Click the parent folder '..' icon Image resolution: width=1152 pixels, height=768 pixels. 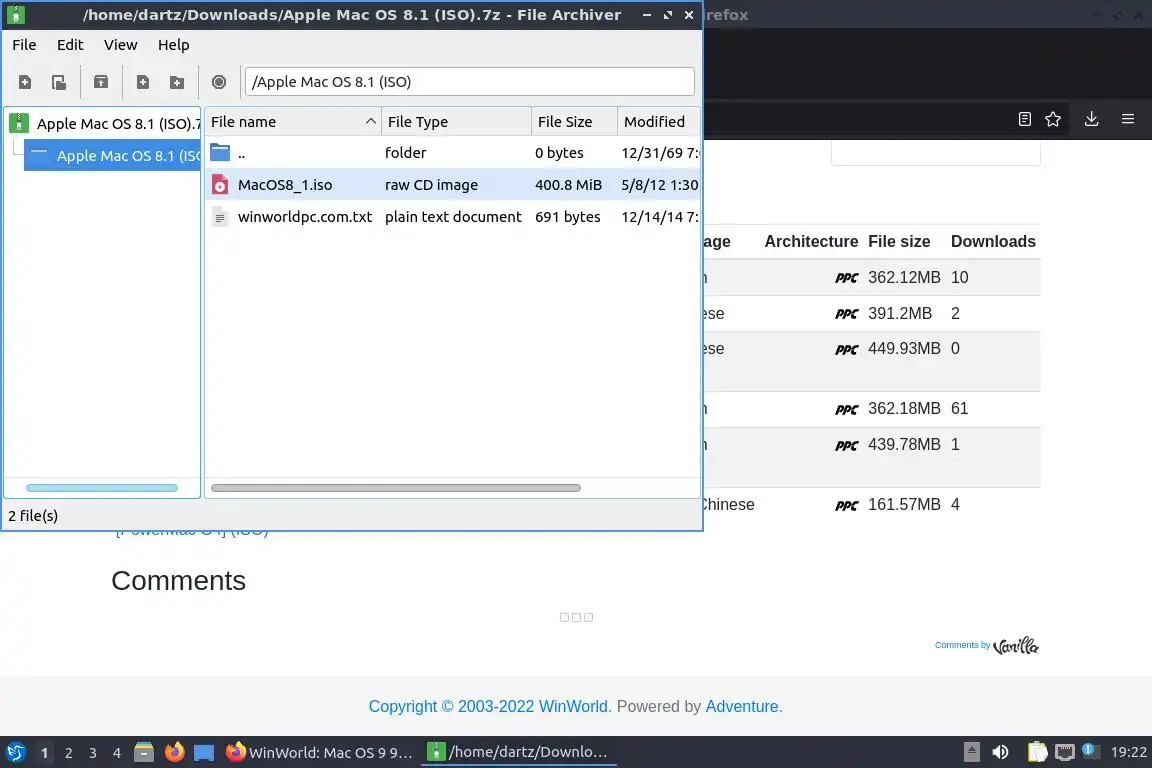(x=220, y=153)
